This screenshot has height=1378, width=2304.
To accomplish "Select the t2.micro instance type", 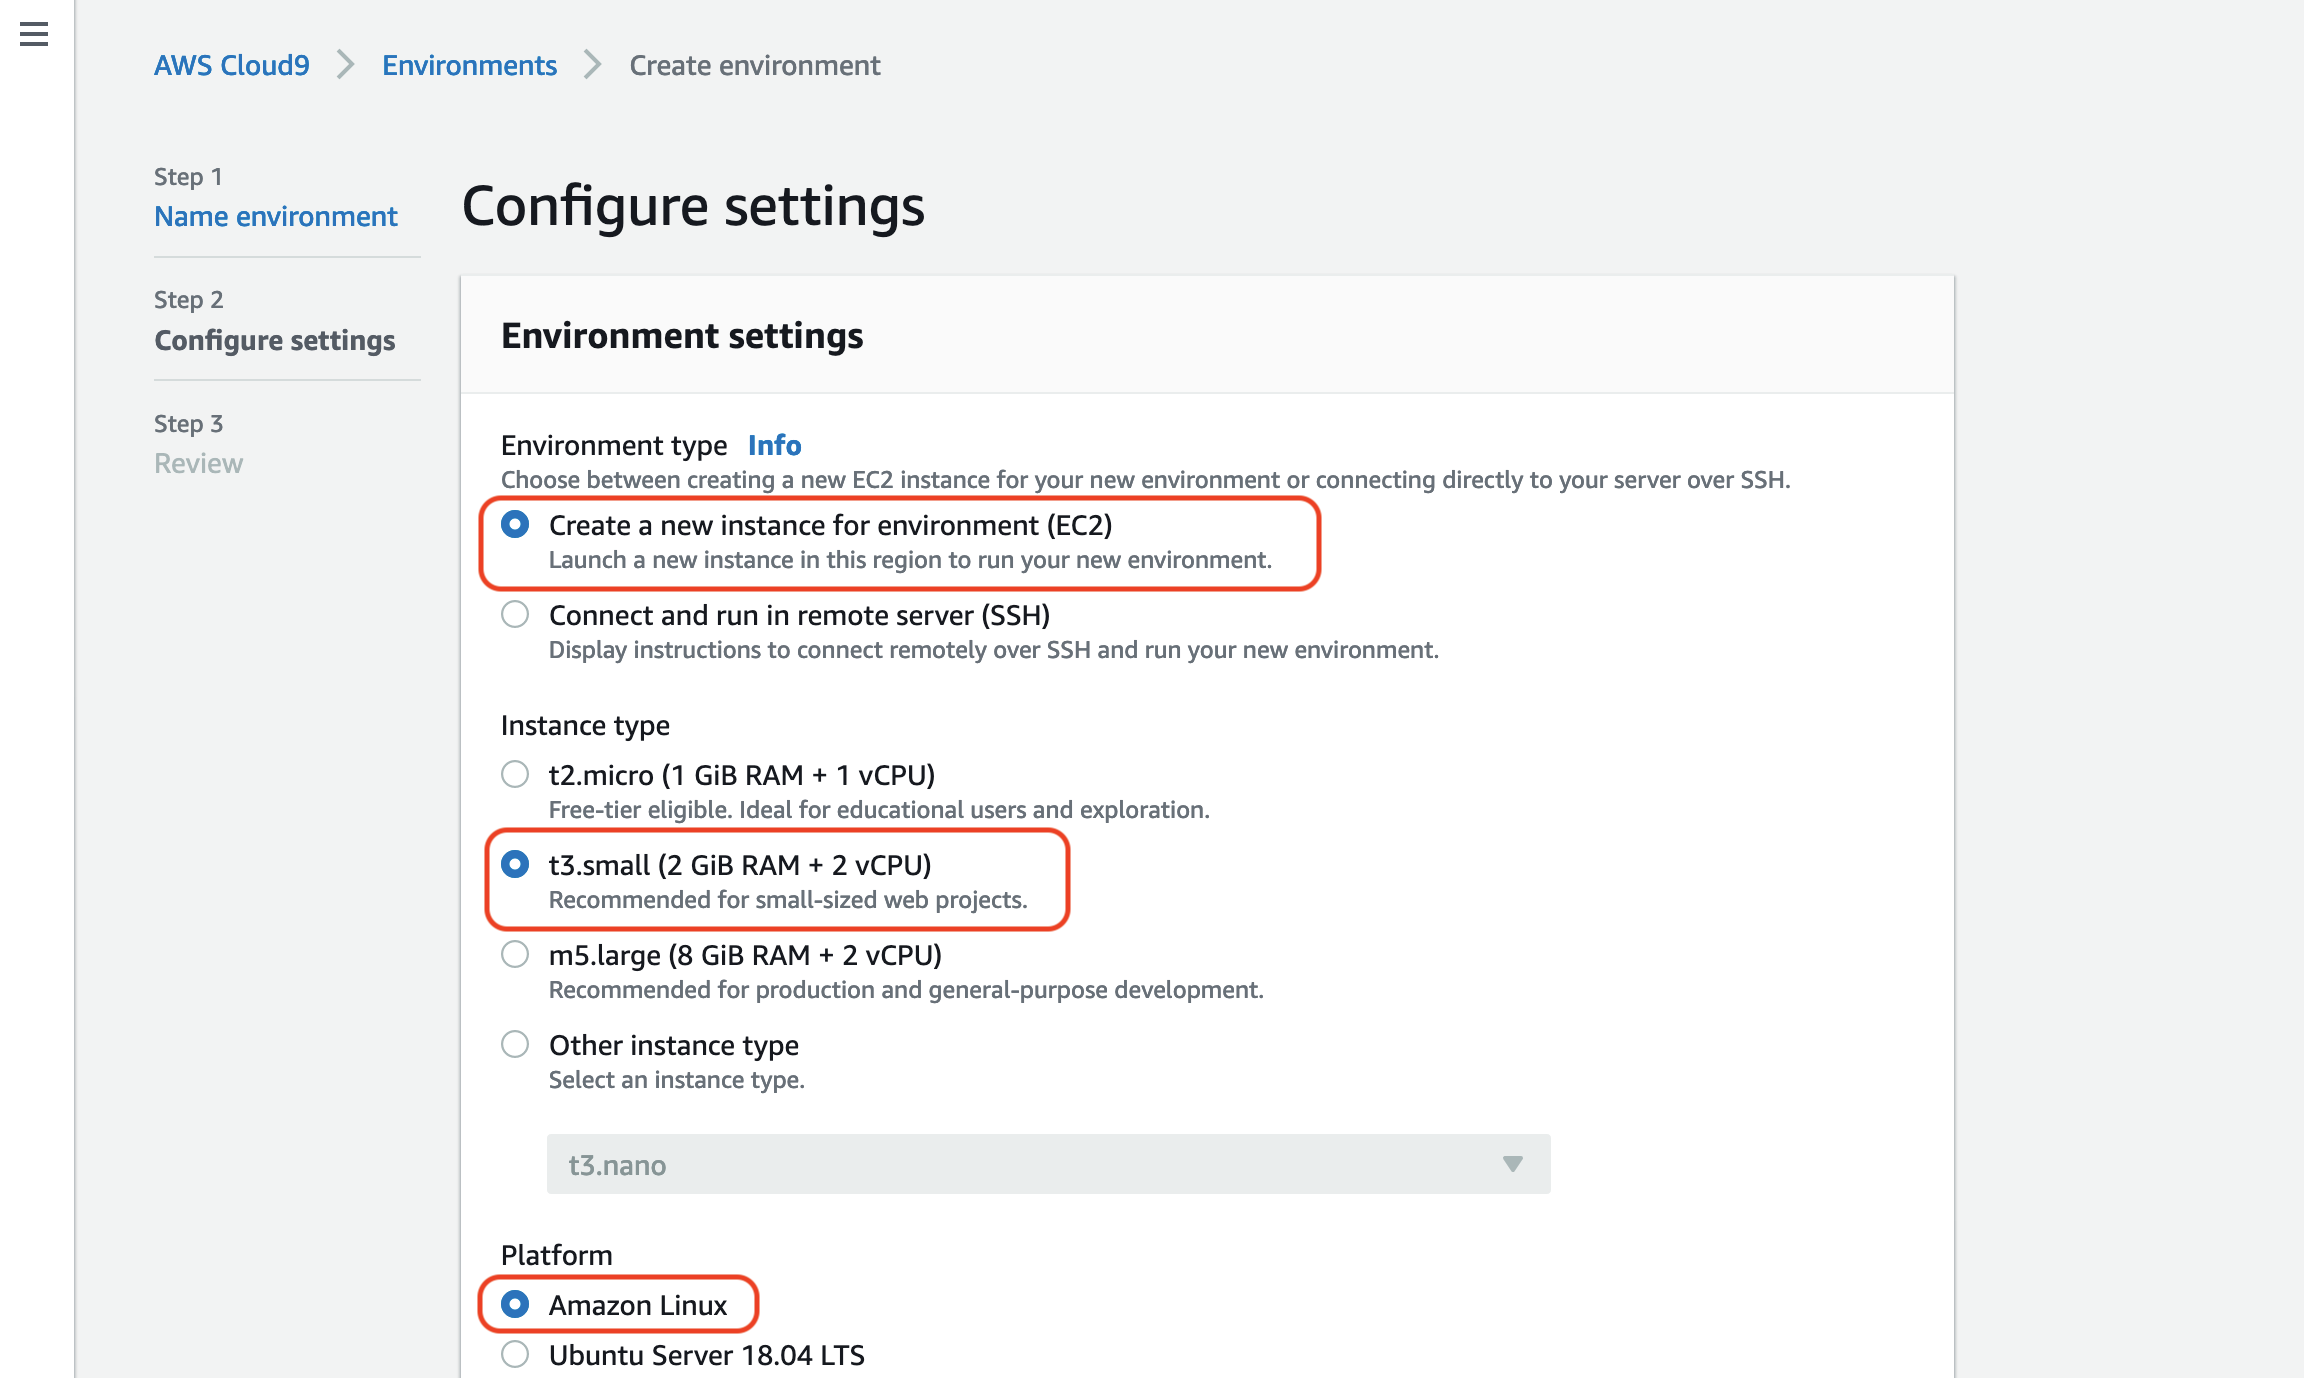I will (x=515, y=774).
